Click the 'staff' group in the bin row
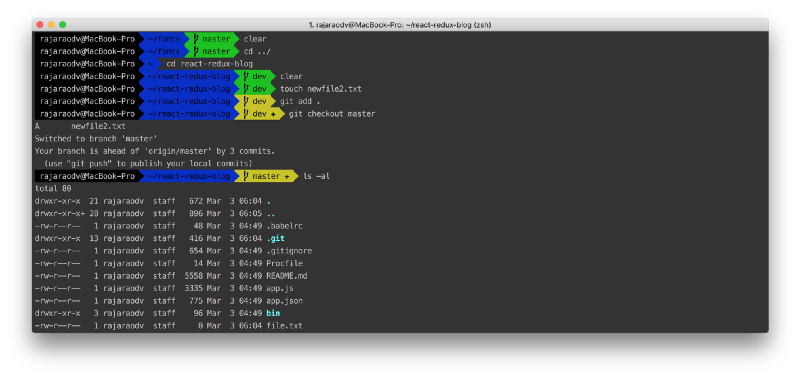The height and width of the screenshot is (378, 800). tap(164, 313)
